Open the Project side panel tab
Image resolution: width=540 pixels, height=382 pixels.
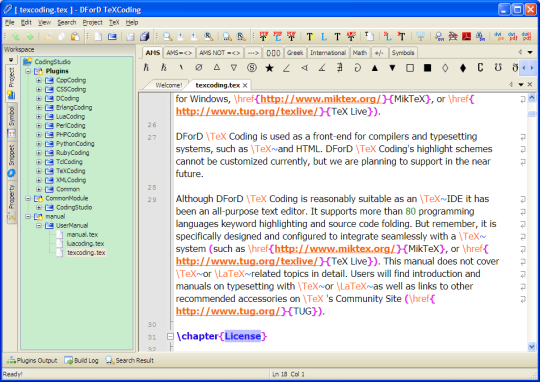tap(11, 83)
